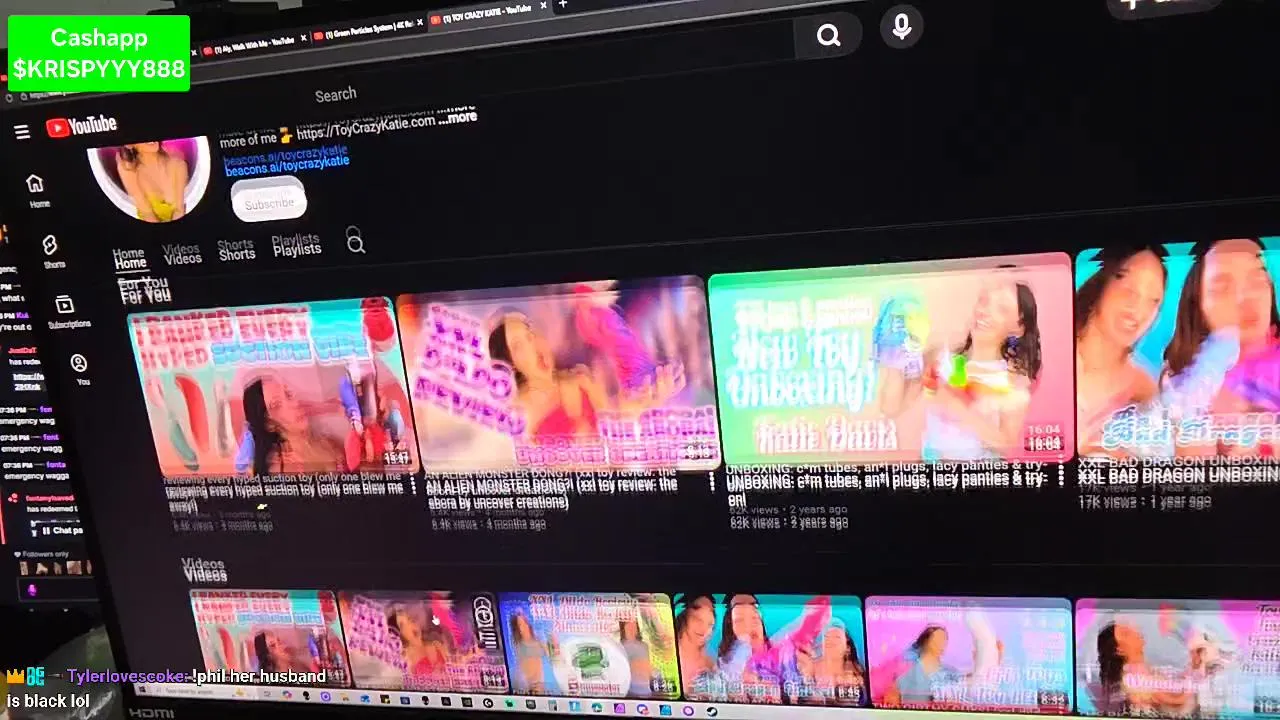Image resolution: width=1280 pixels, height=720 pixels.
Task: Click the magnifier search button in YouTube header
Action: (828, 36)
